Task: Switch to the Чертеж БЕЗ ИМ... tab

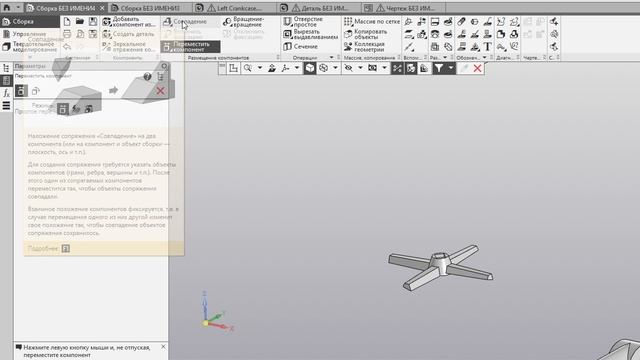Action: (x=404, y=8)
